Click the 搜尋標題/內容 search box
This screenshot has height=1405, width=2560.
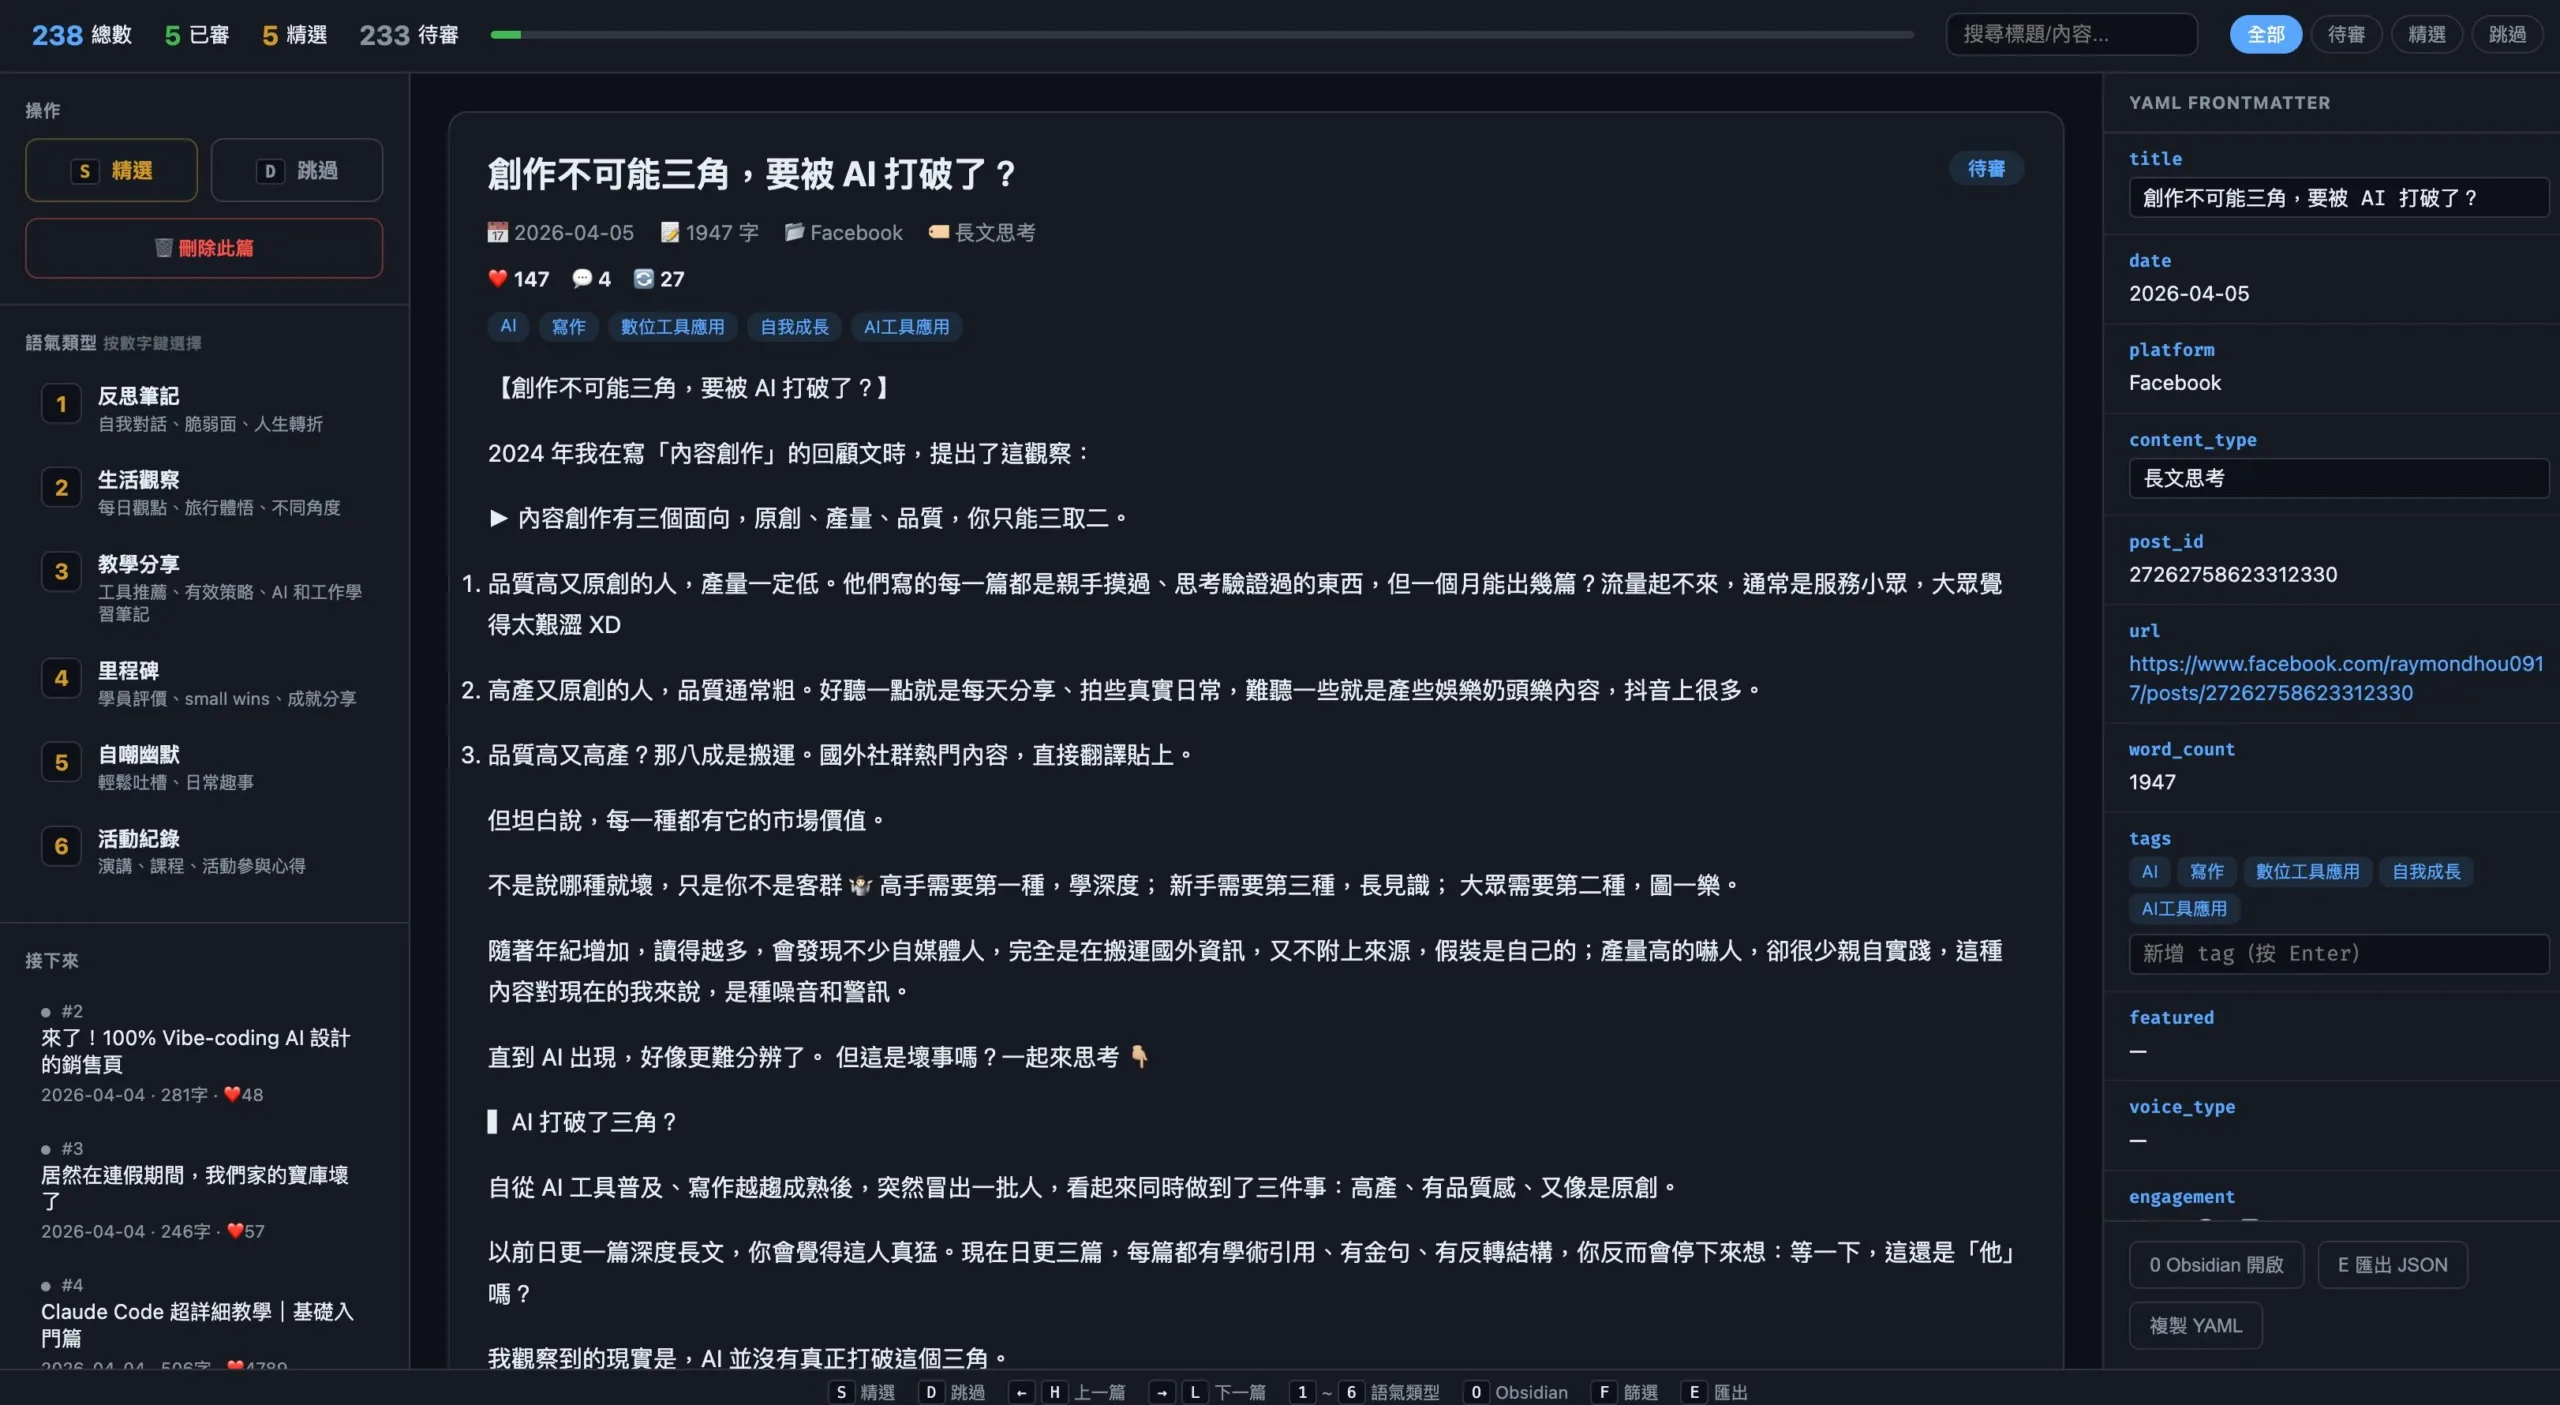[x=2070, y=33]
